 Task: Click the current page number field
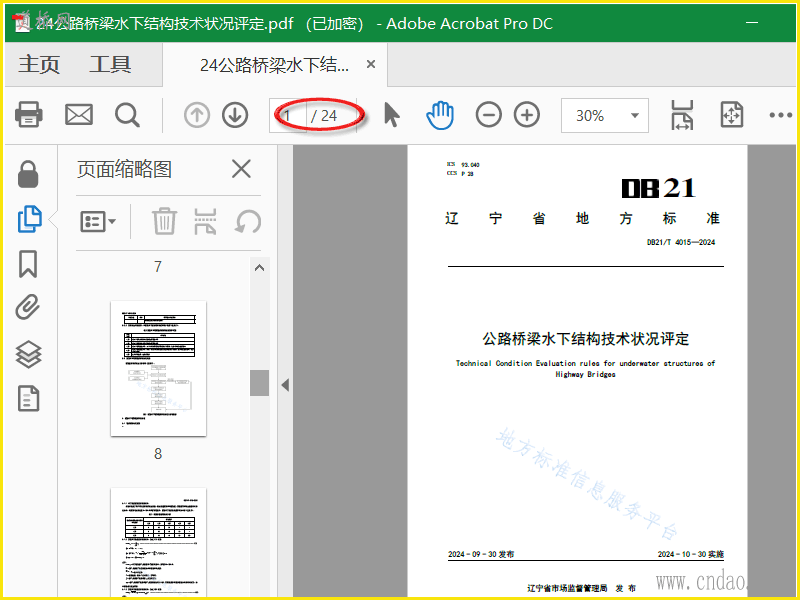(x=288, y=116)
